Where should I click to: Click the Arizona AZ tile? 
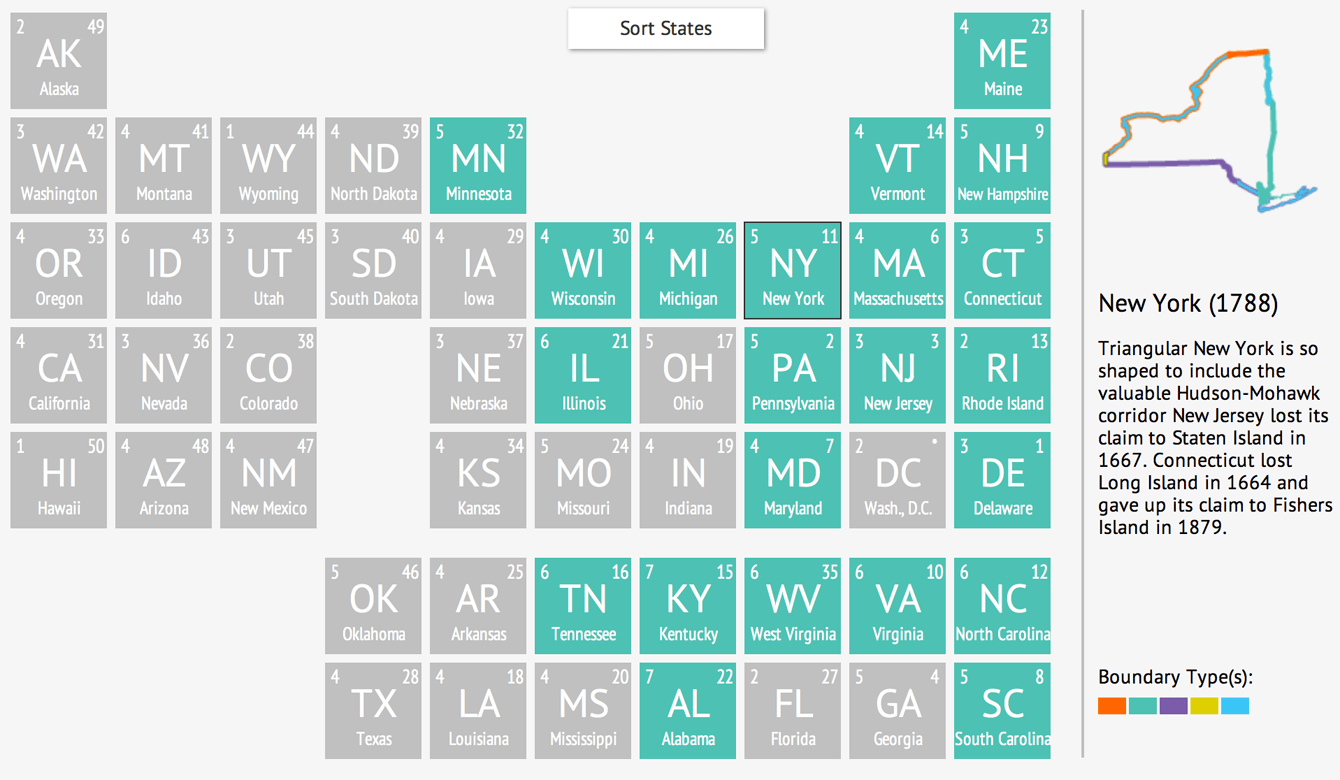(164, 480)
